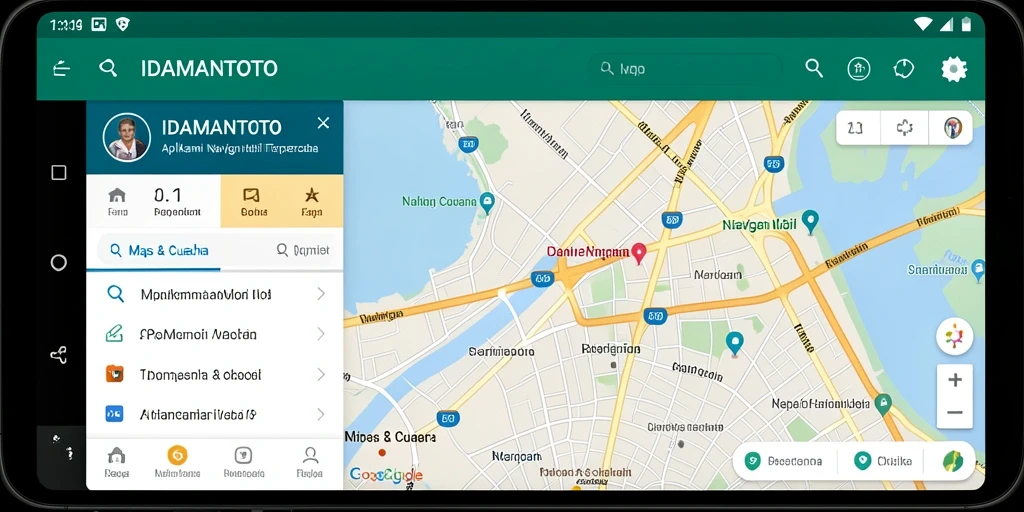The height and width of the screenshot is (512, 1024).
Task: Click the green lock pin at the lower right map
Action: click(883, 404)
